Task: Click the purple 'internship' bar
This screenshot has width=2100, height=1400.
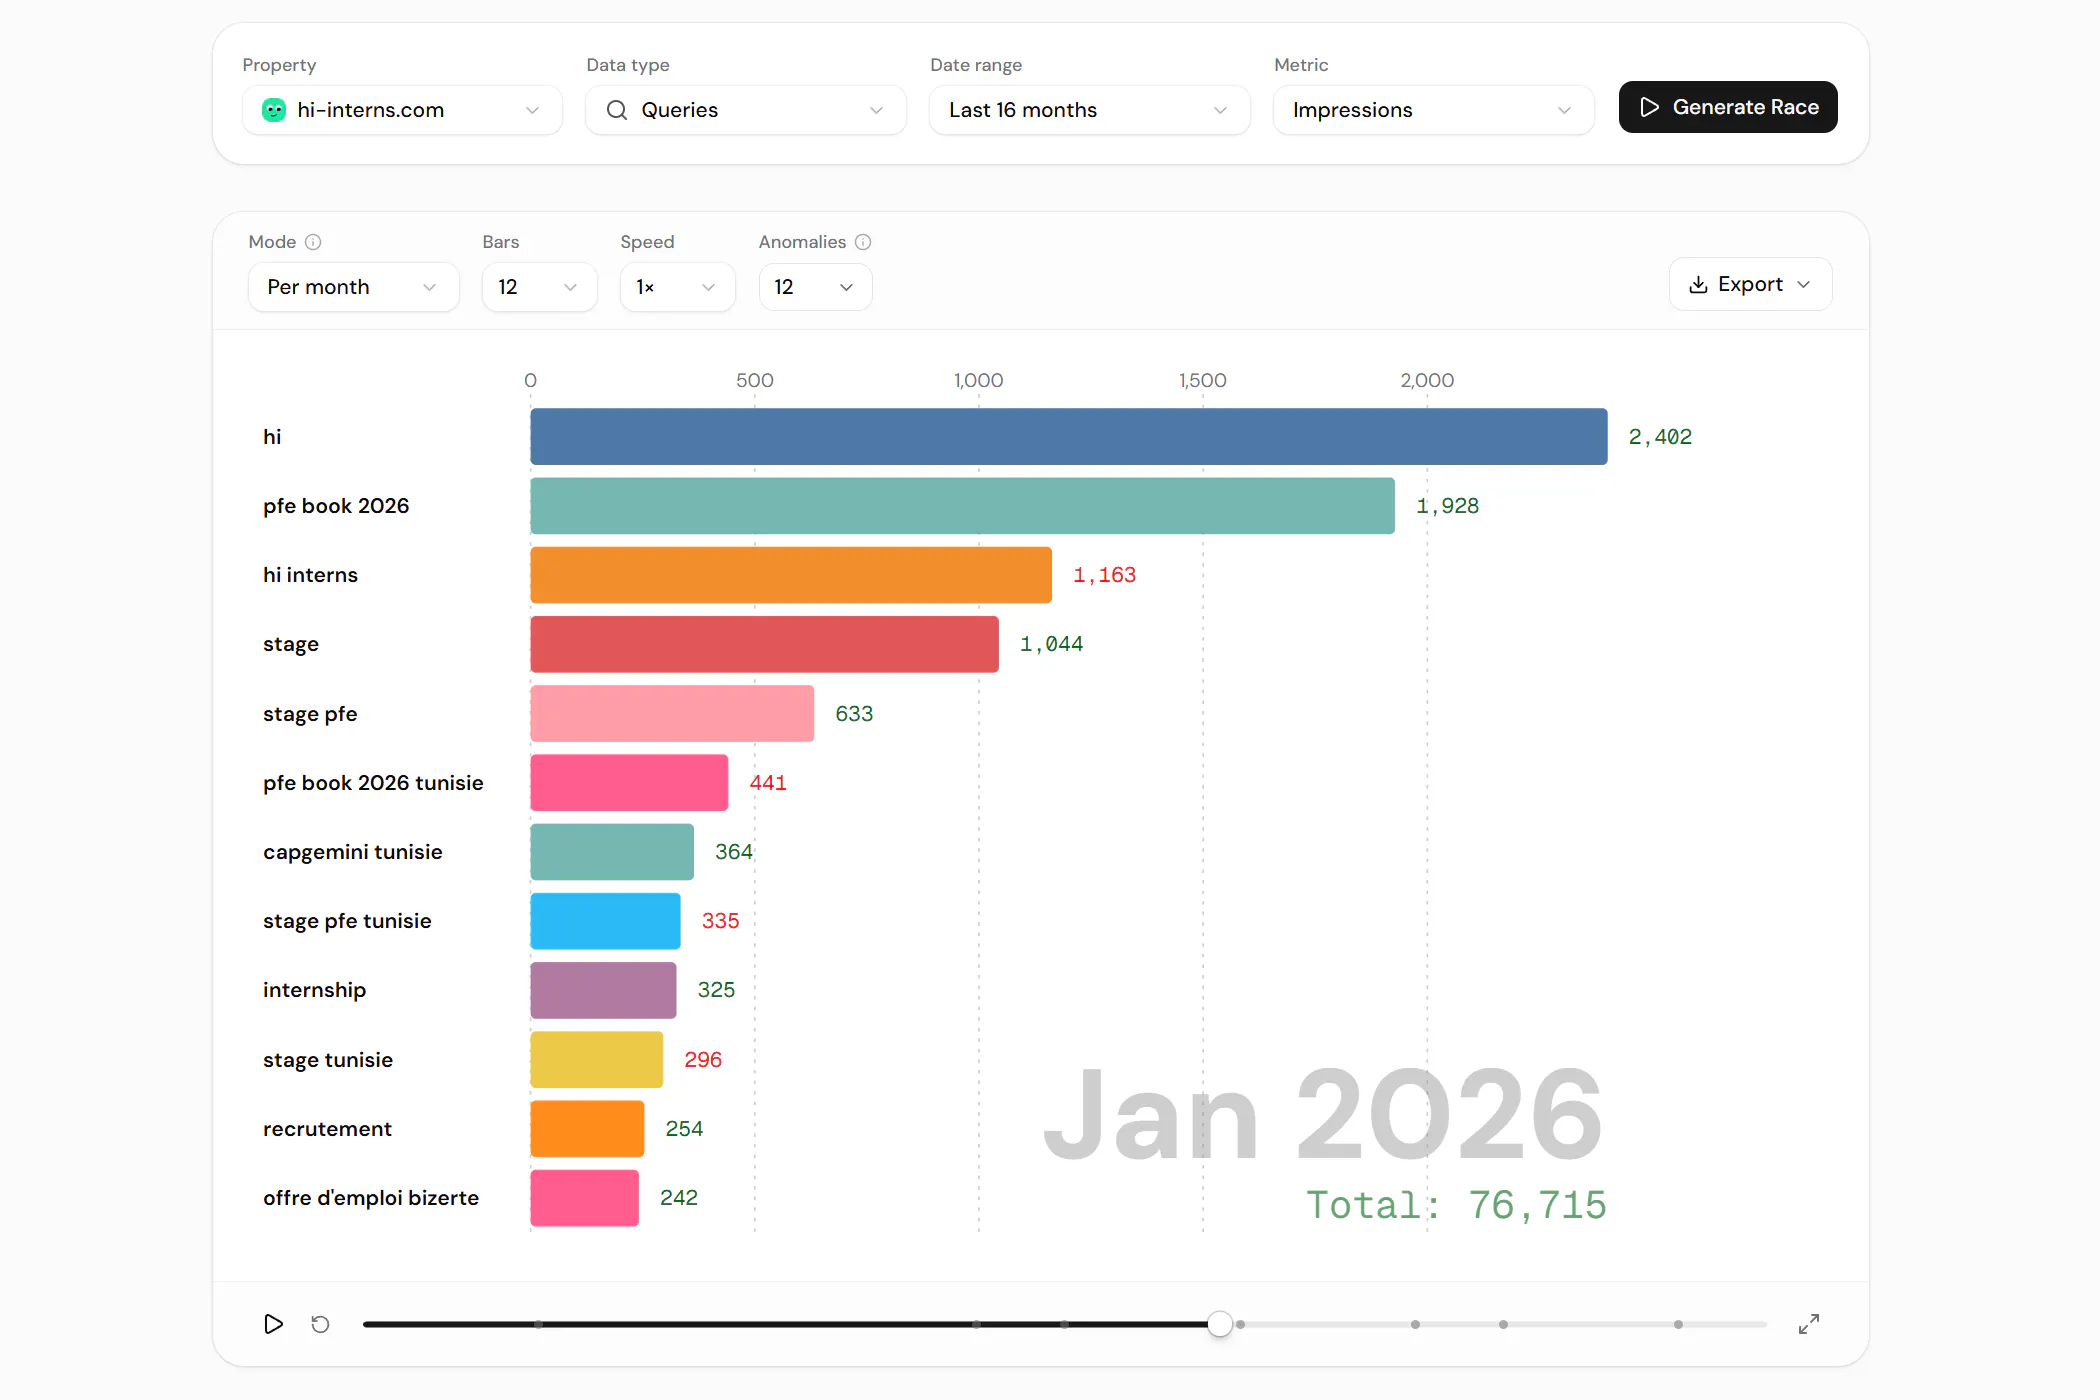Action: [603, 990]
